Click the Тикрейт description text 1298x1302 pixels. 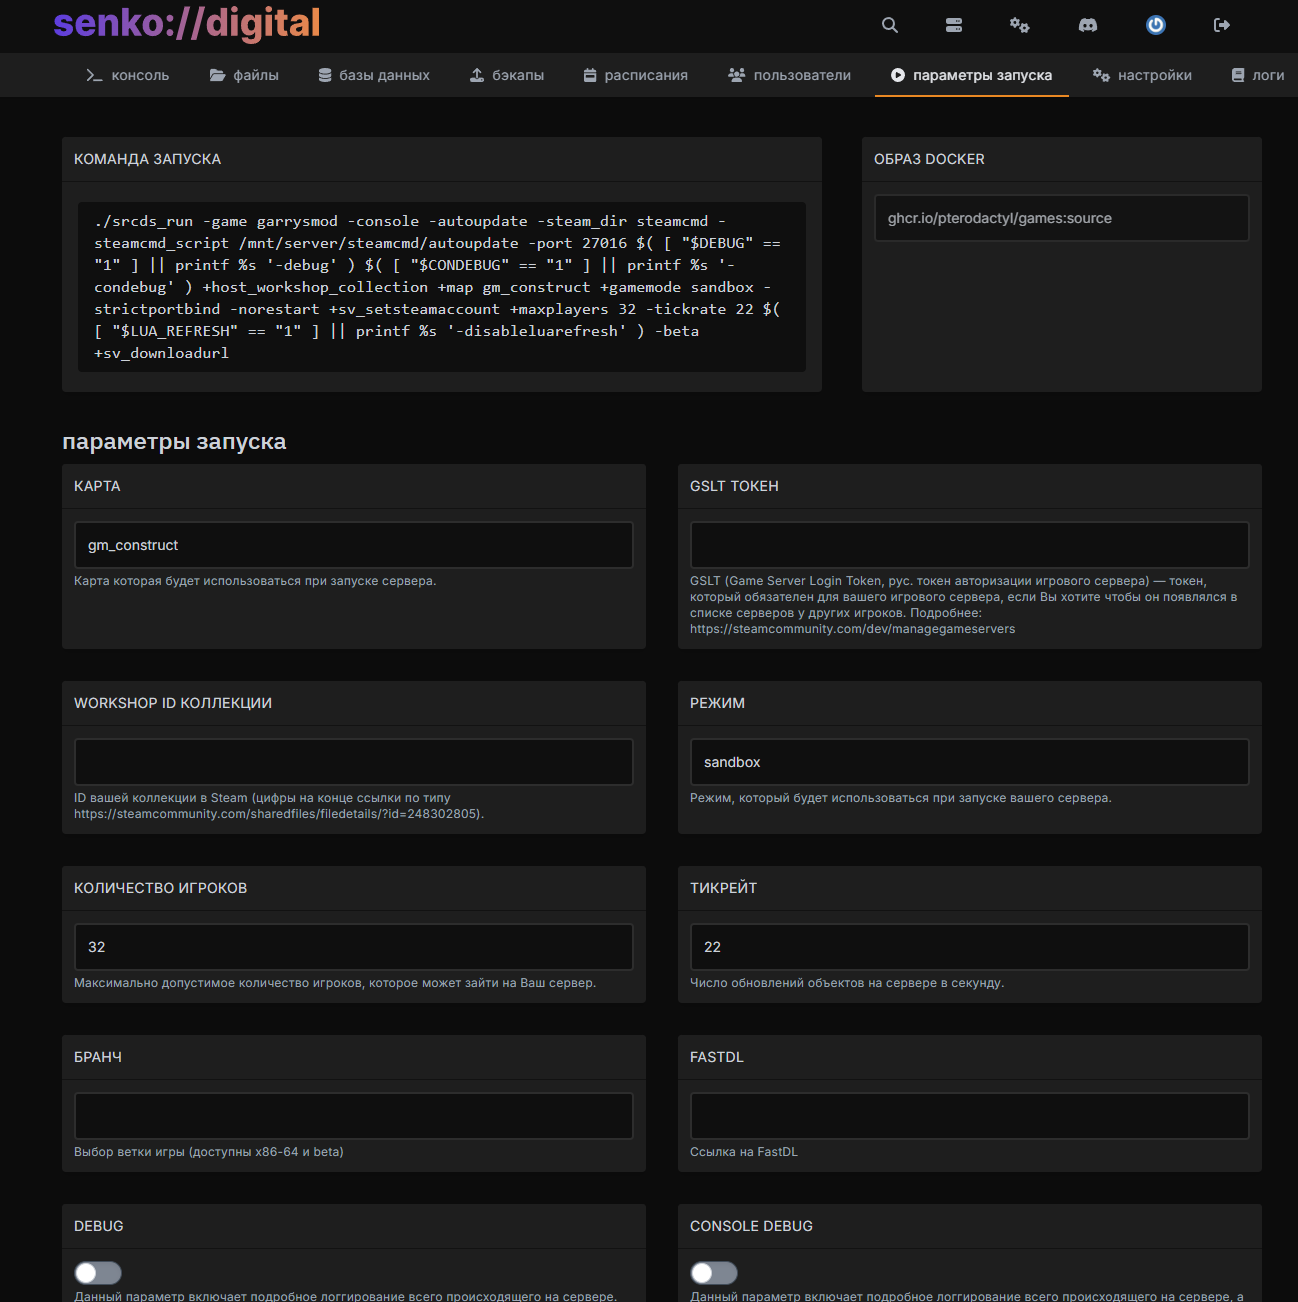[x=847, y=983]
